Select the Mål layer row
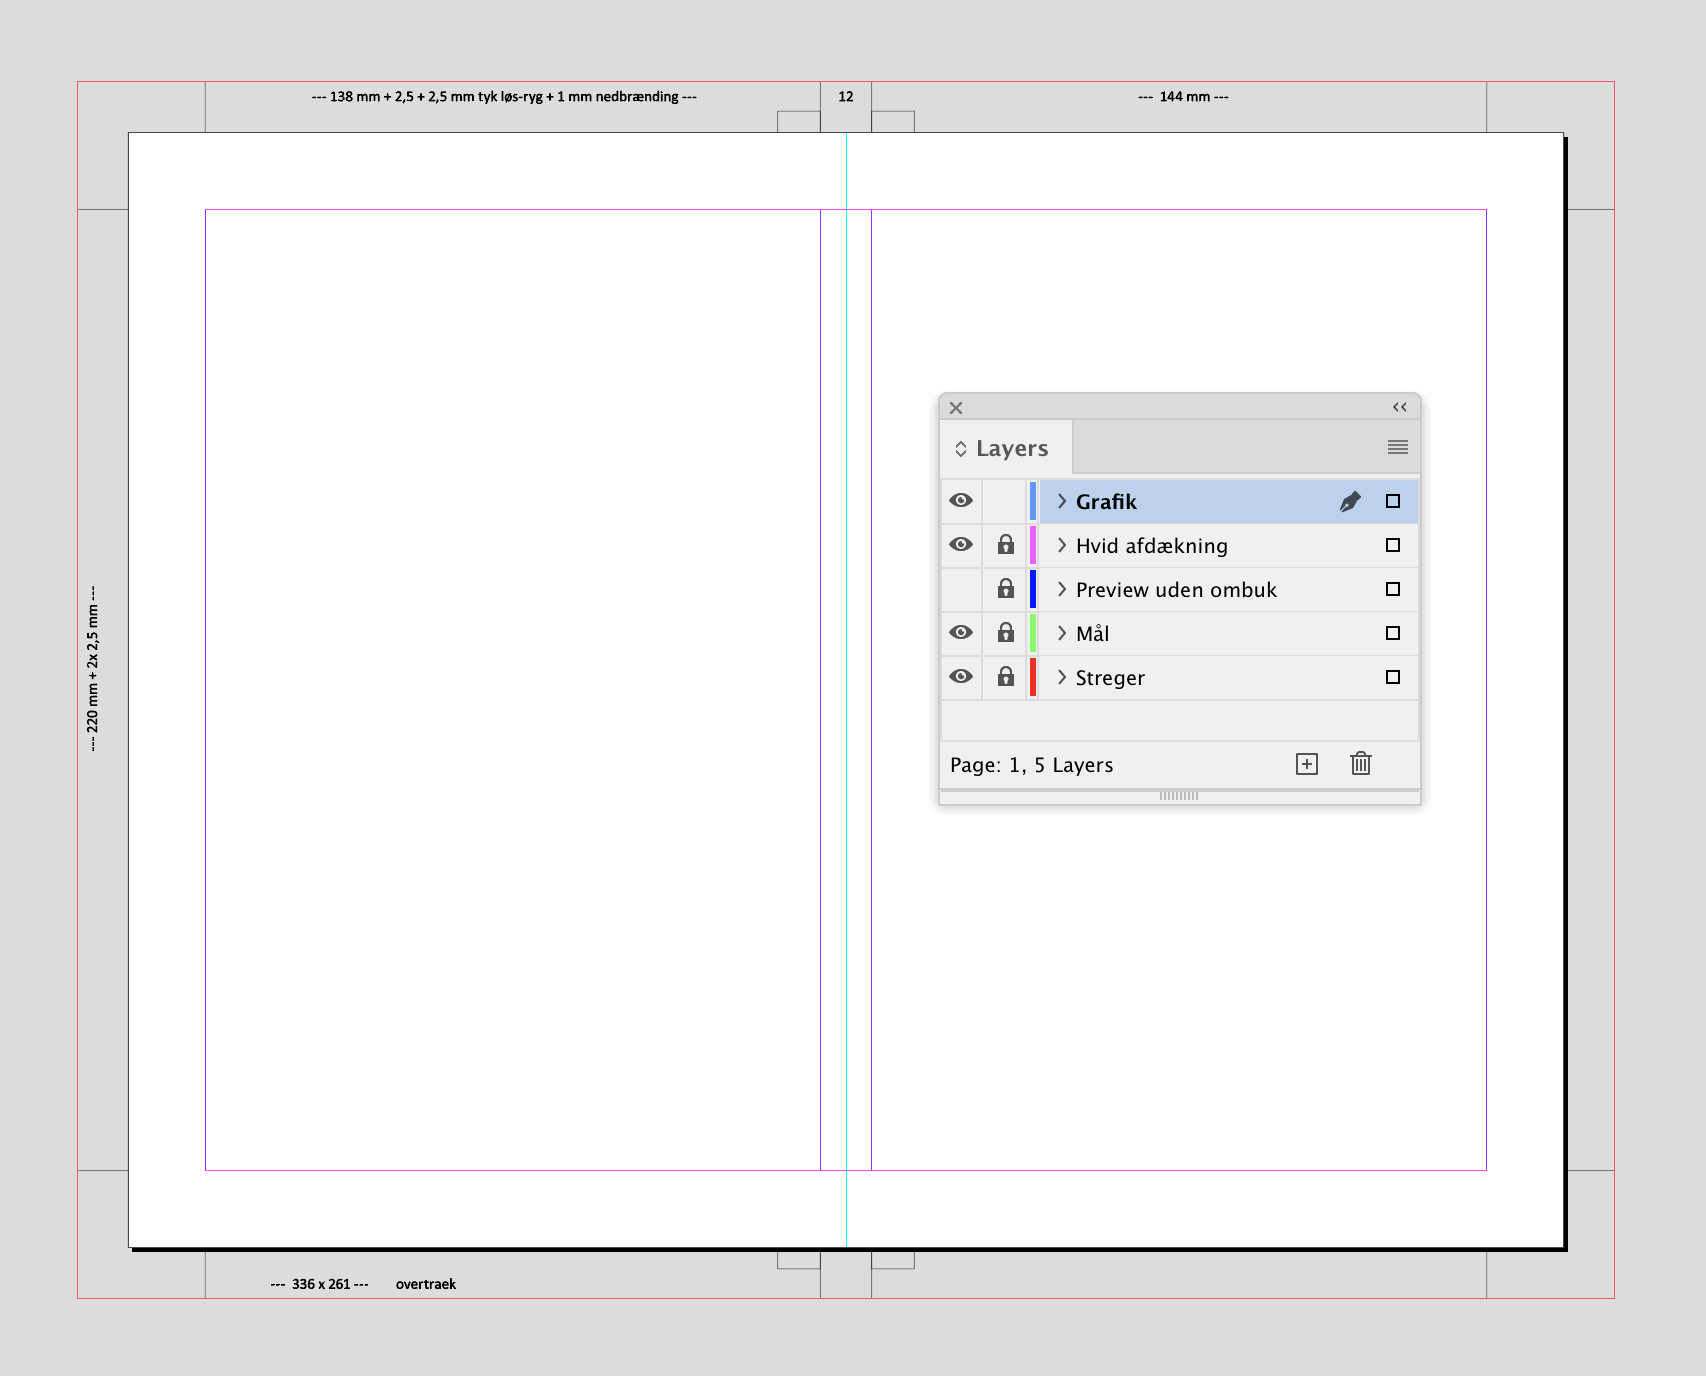Screen dimensions: 1706x1376 pyautogui.click(x=1180, y=633)
